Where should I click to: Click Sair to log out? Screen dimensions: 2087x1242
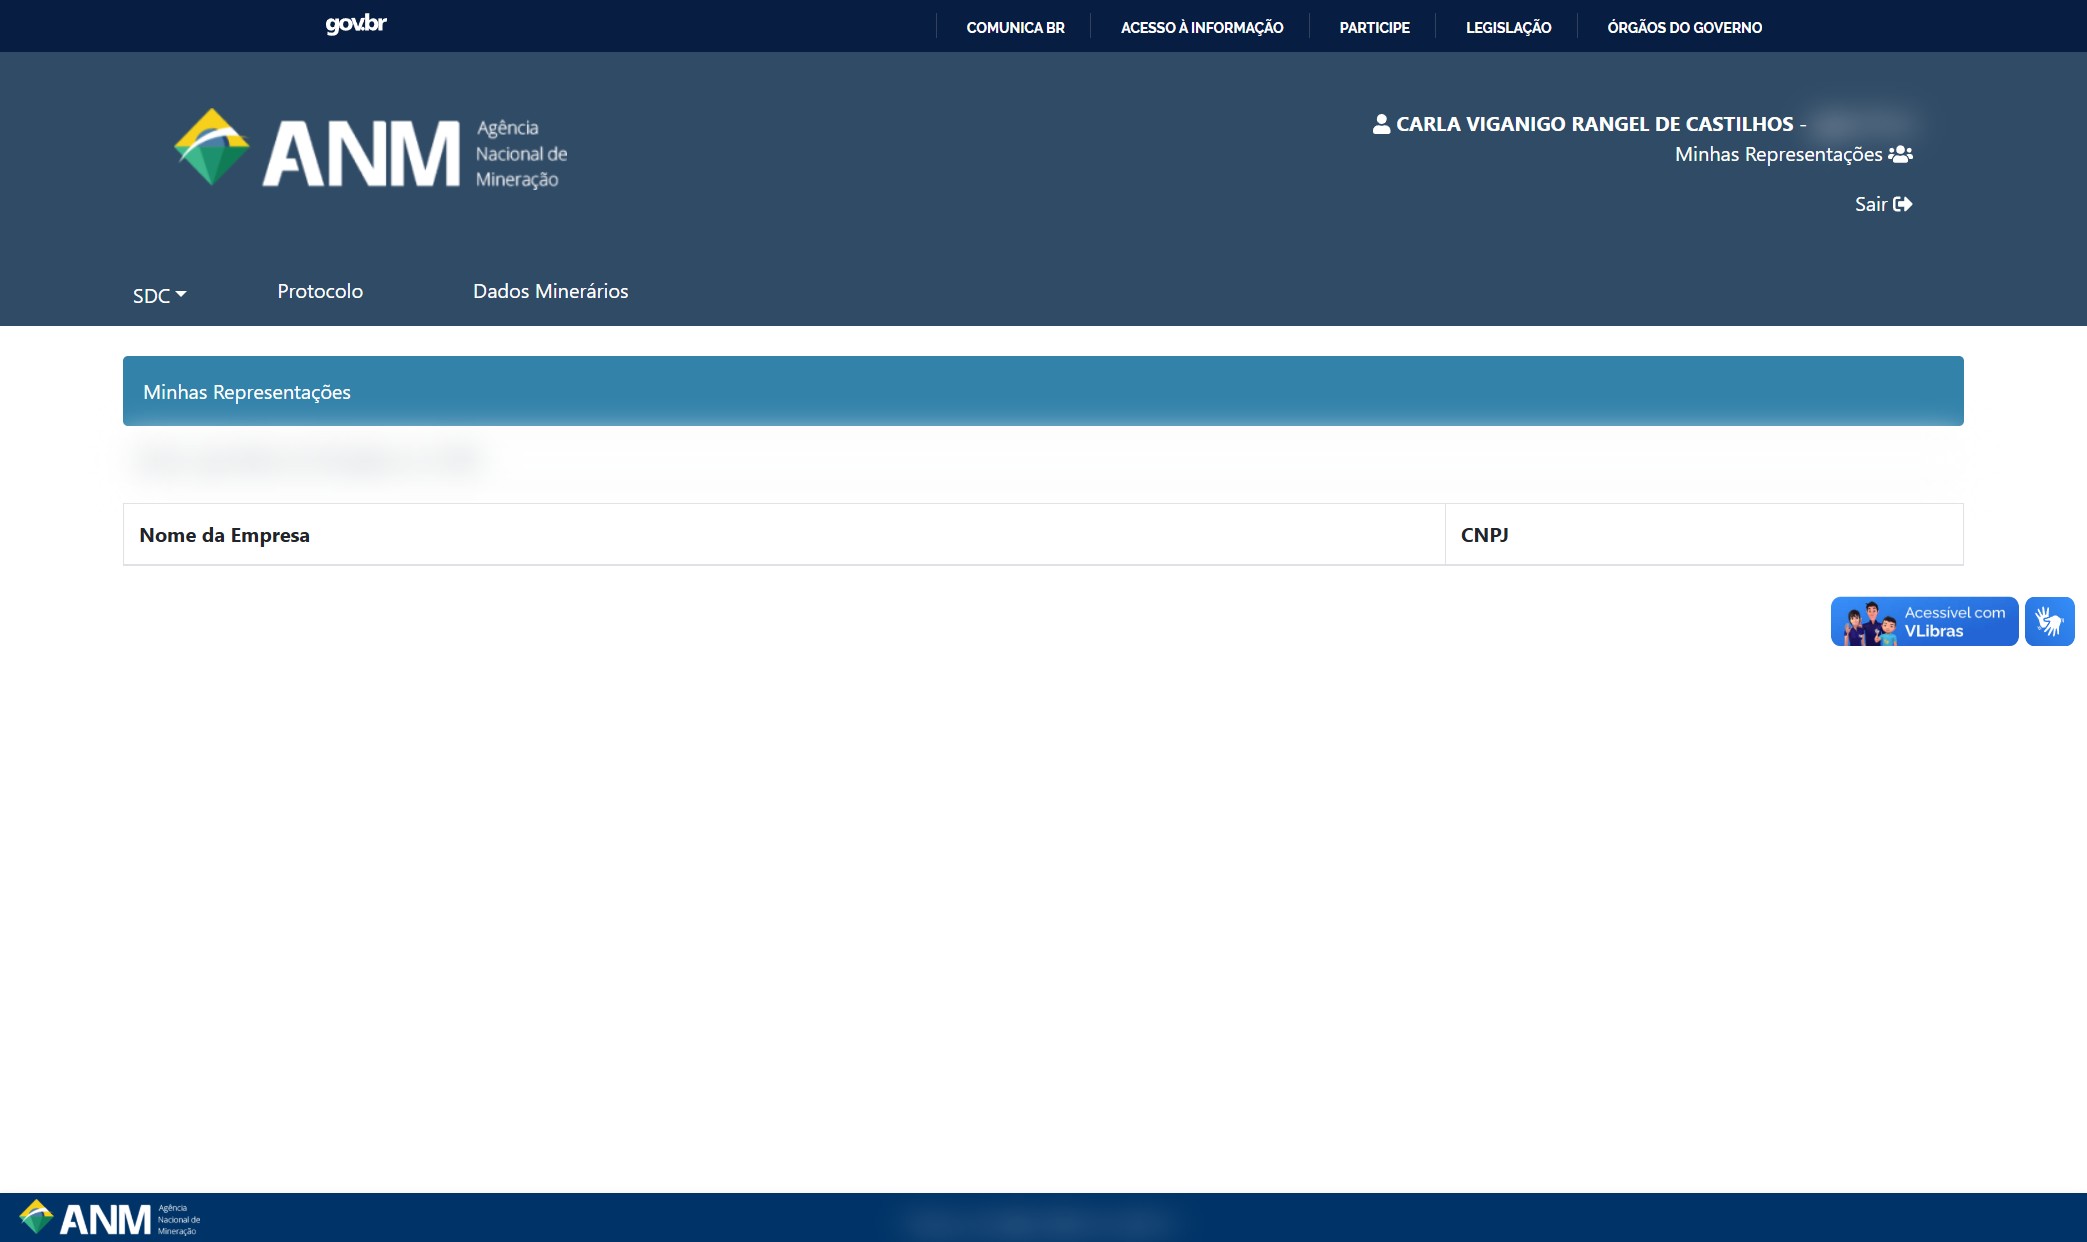point(1871,204)
